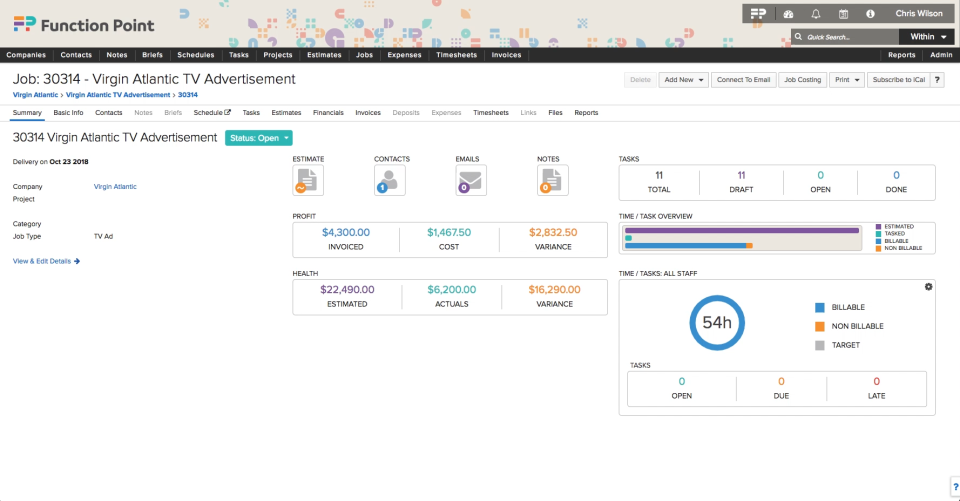Image resolution: width=960 pixels, height=501 pixels.
Task: Click the Subscribe to iCal button
Action: [899, 80]
